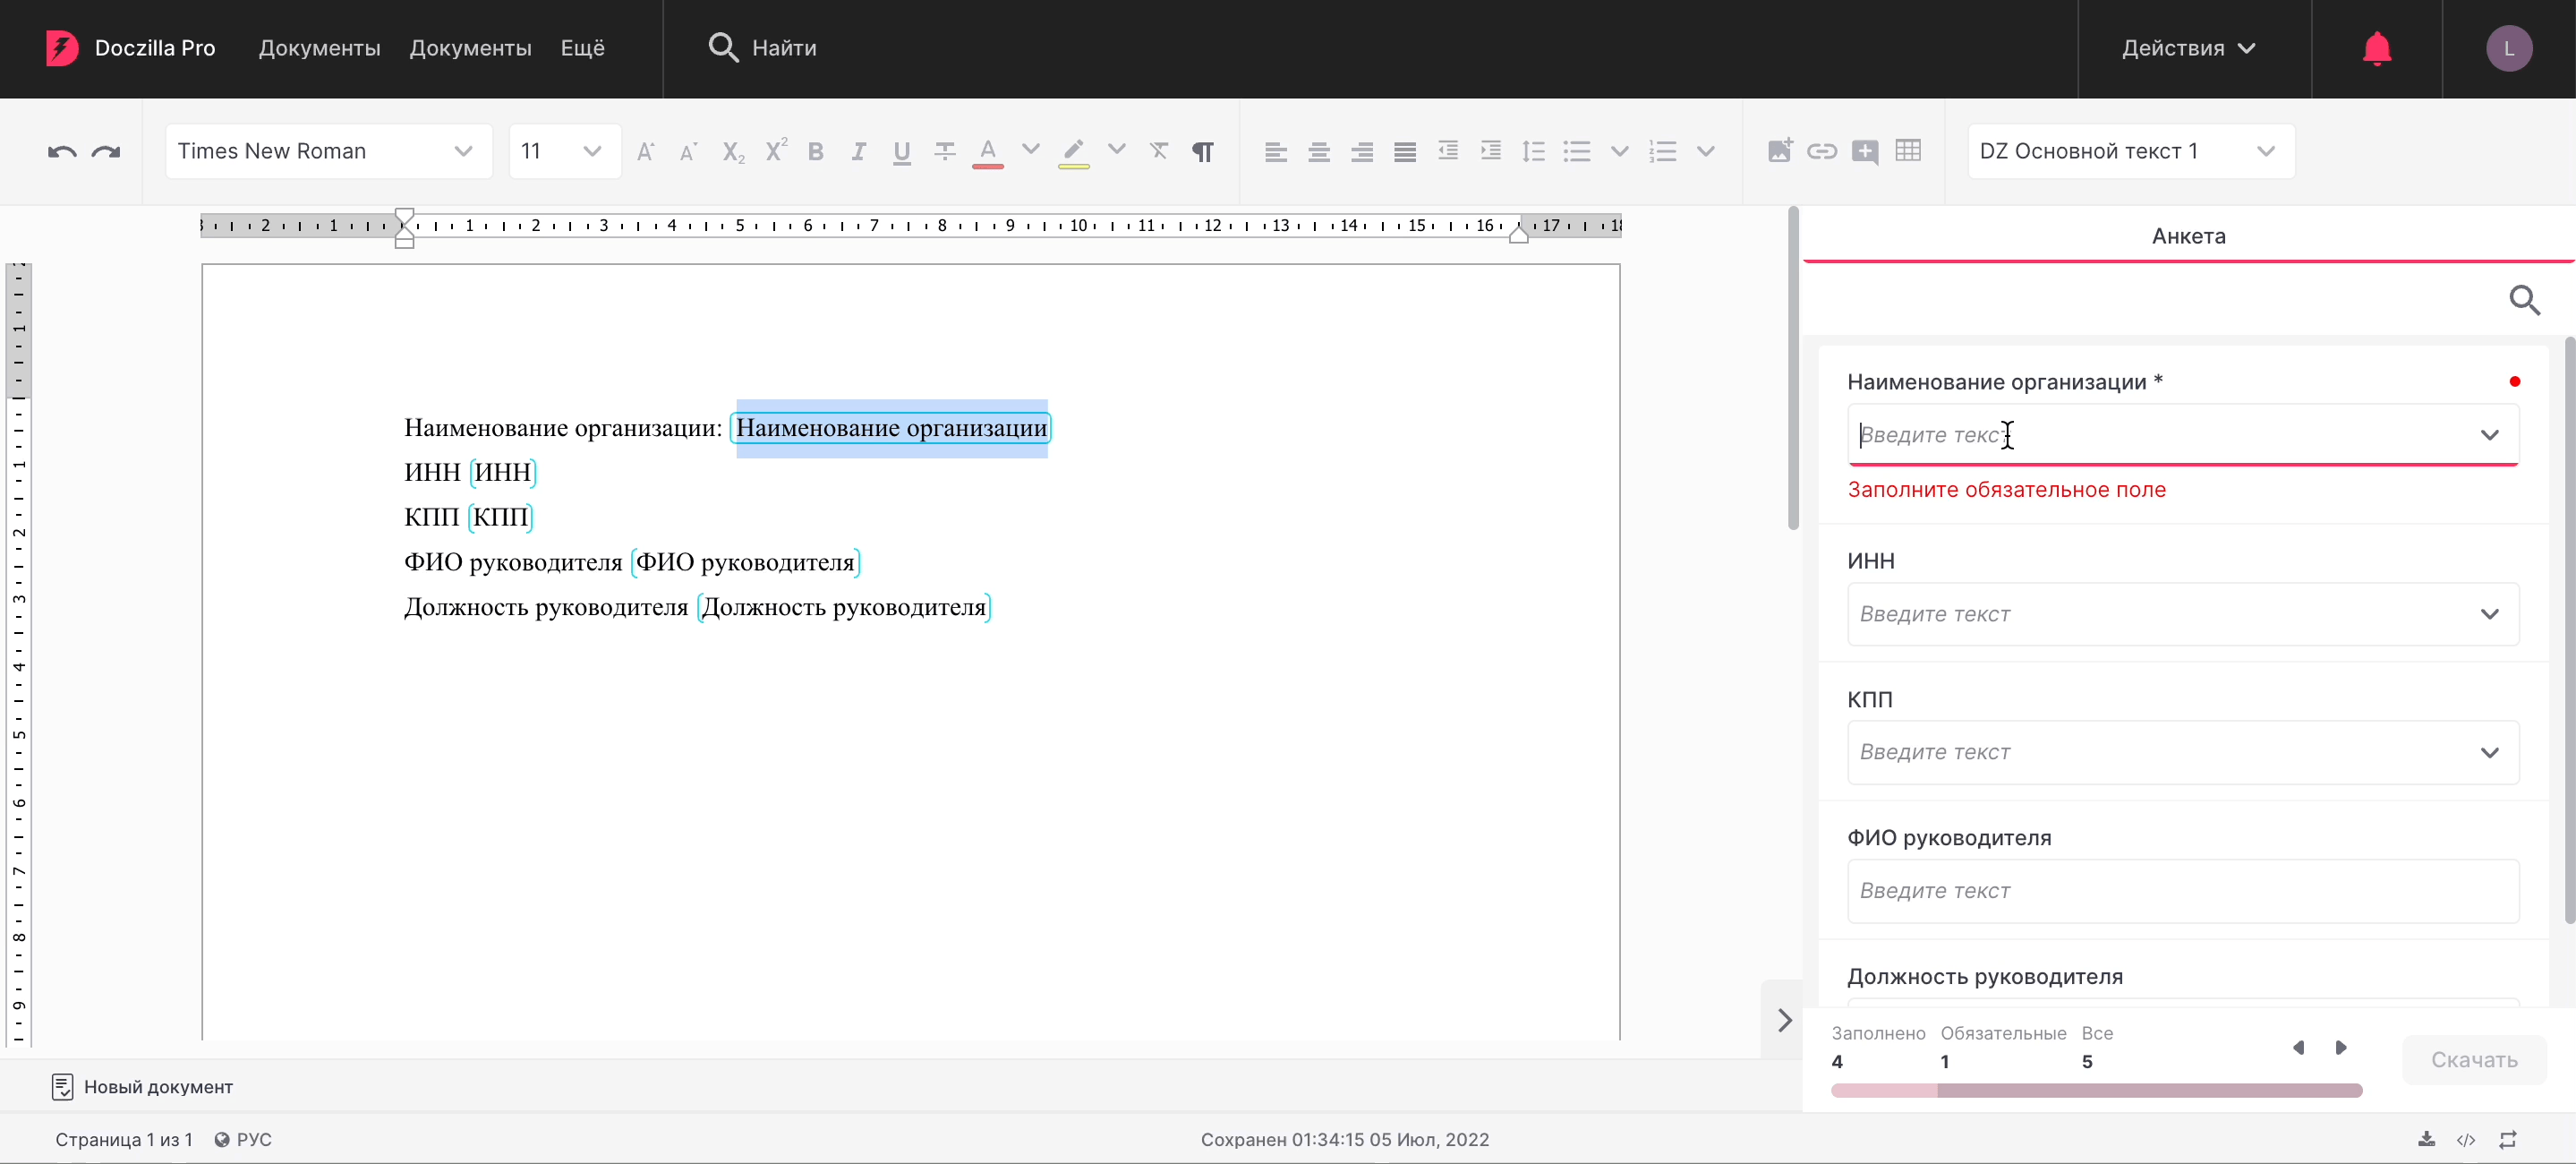Open the Ещё menu
The width and height of the screenshot is (2576, 1164).
(582, 48)
